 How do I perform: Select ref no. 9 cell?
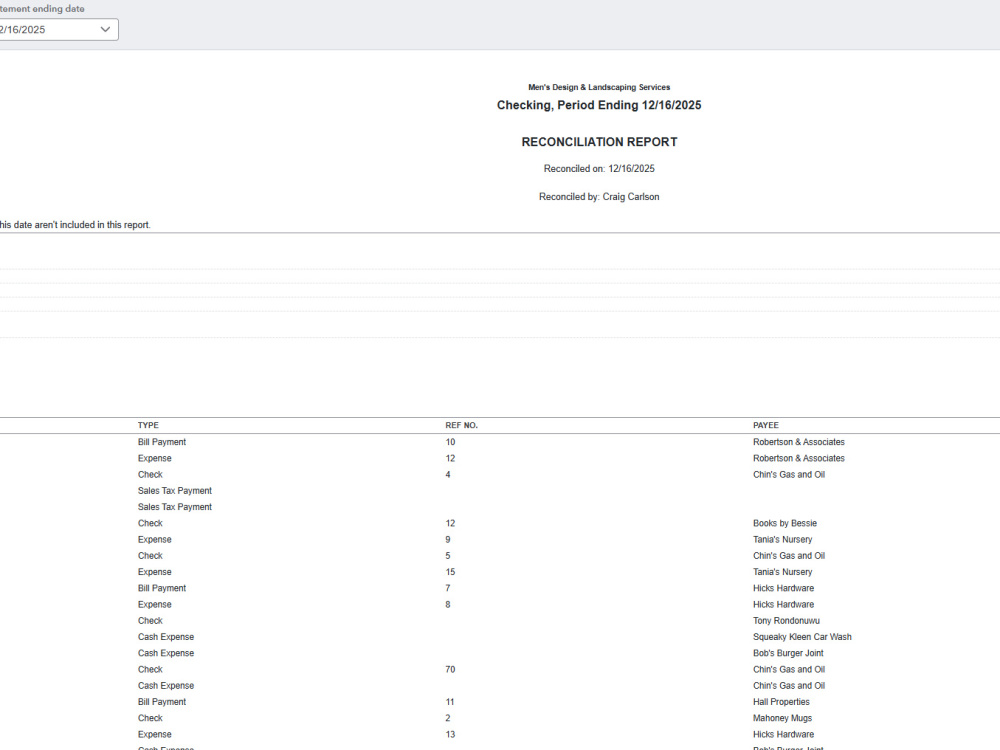448,540
